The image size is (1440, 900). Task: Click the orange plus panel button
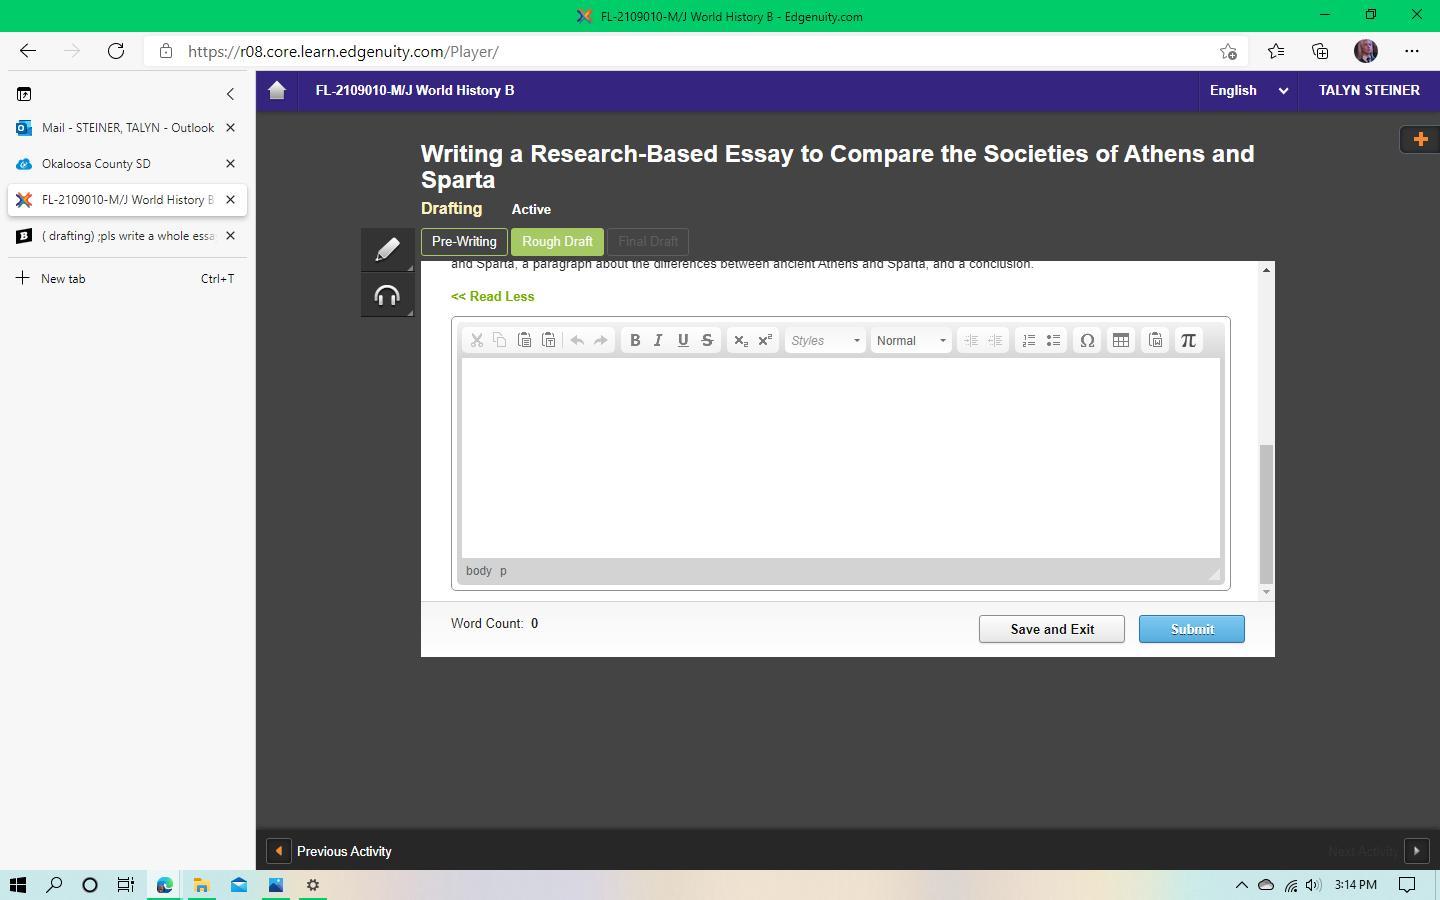point(1420,139)
